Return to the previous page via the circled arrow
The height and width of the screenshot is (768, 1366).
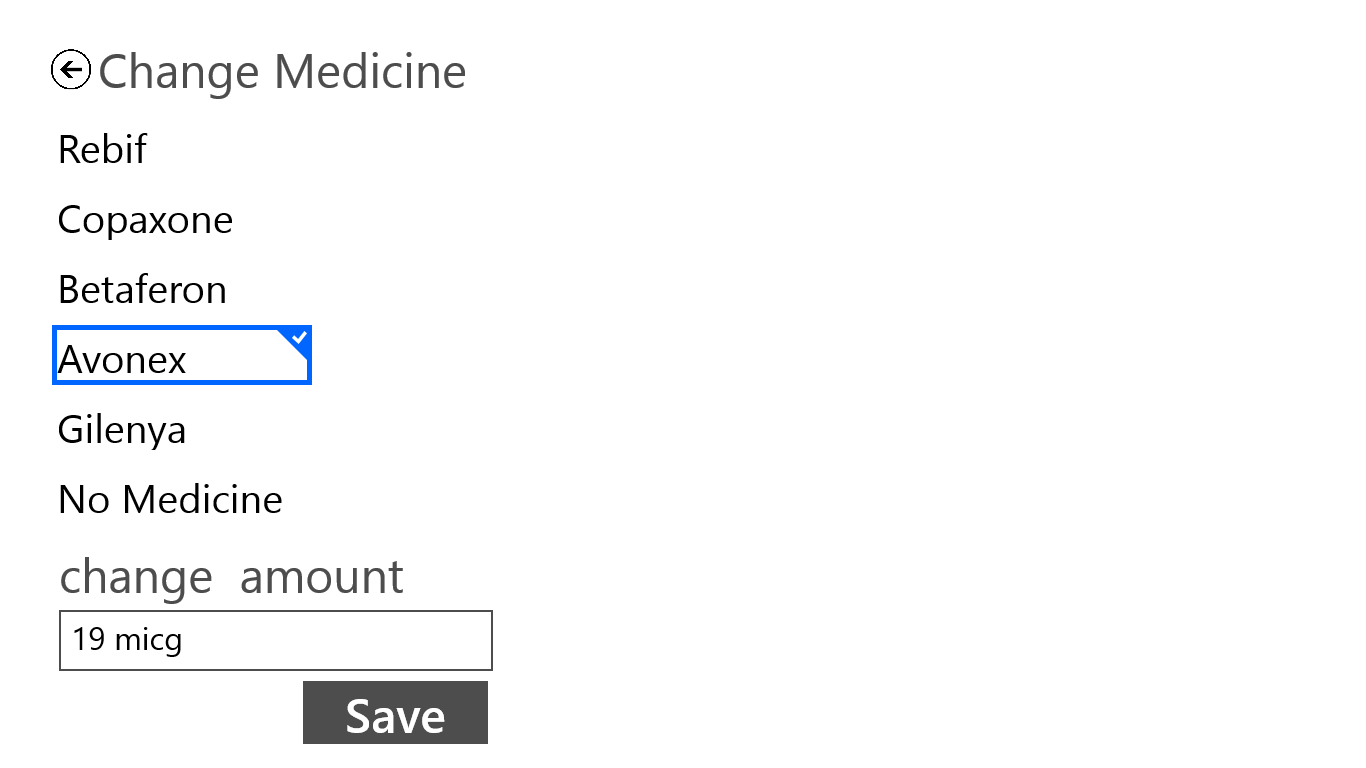point(71,70)
